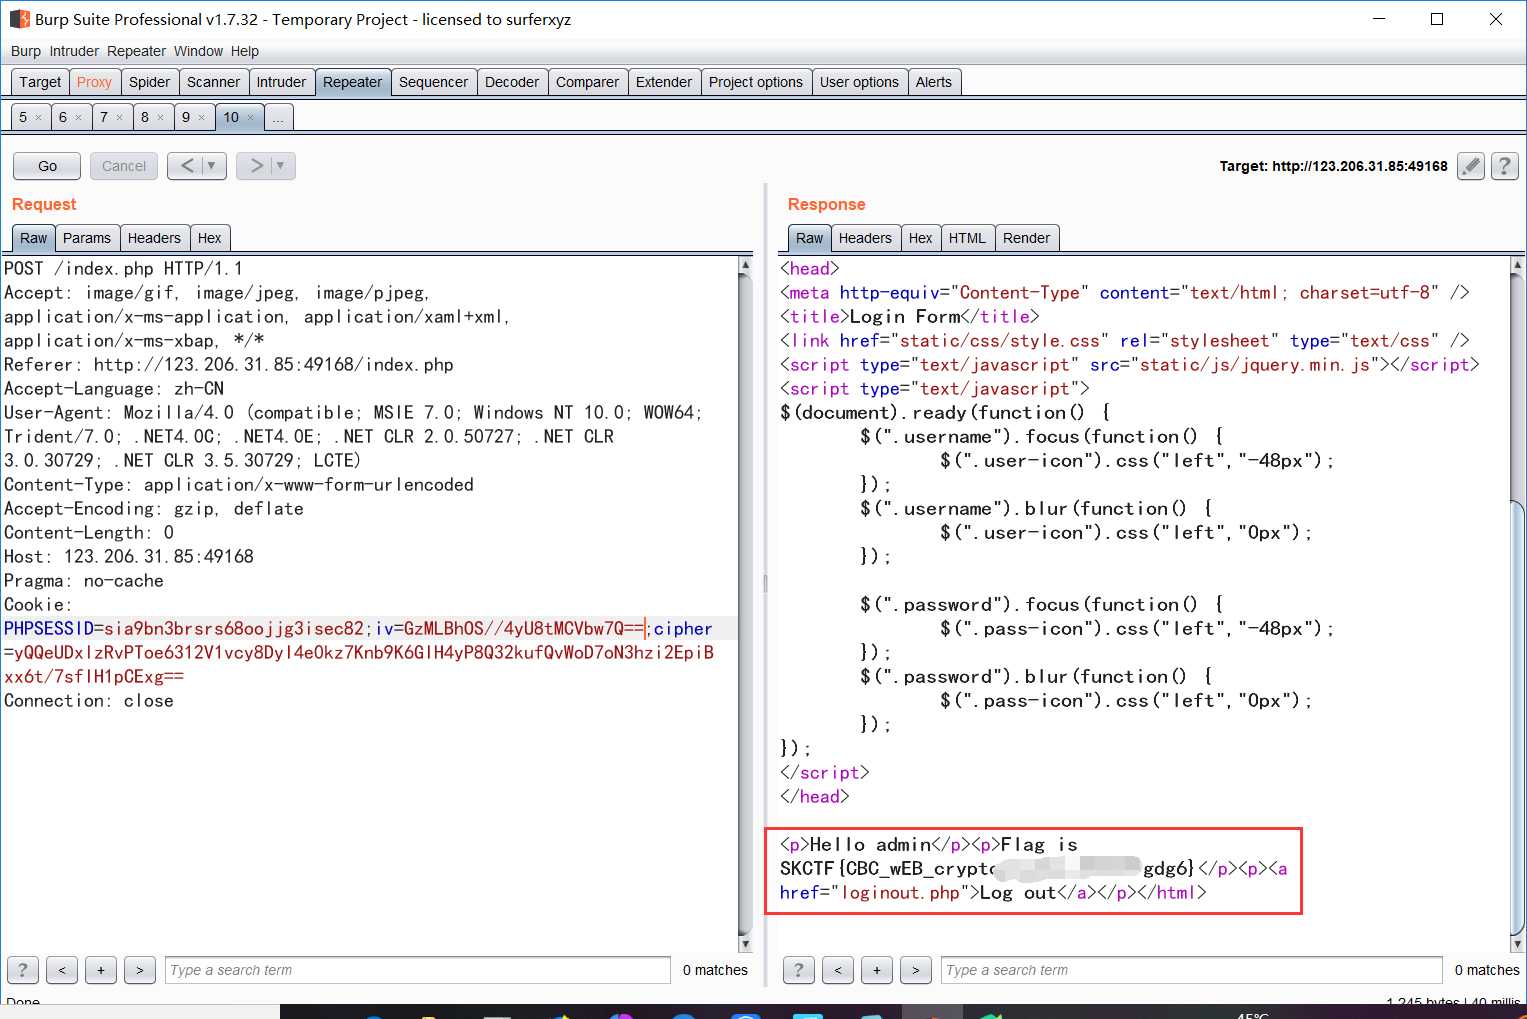Open the Burp menu
This screenshot has height=1019, width=1527.
(26, 51)
